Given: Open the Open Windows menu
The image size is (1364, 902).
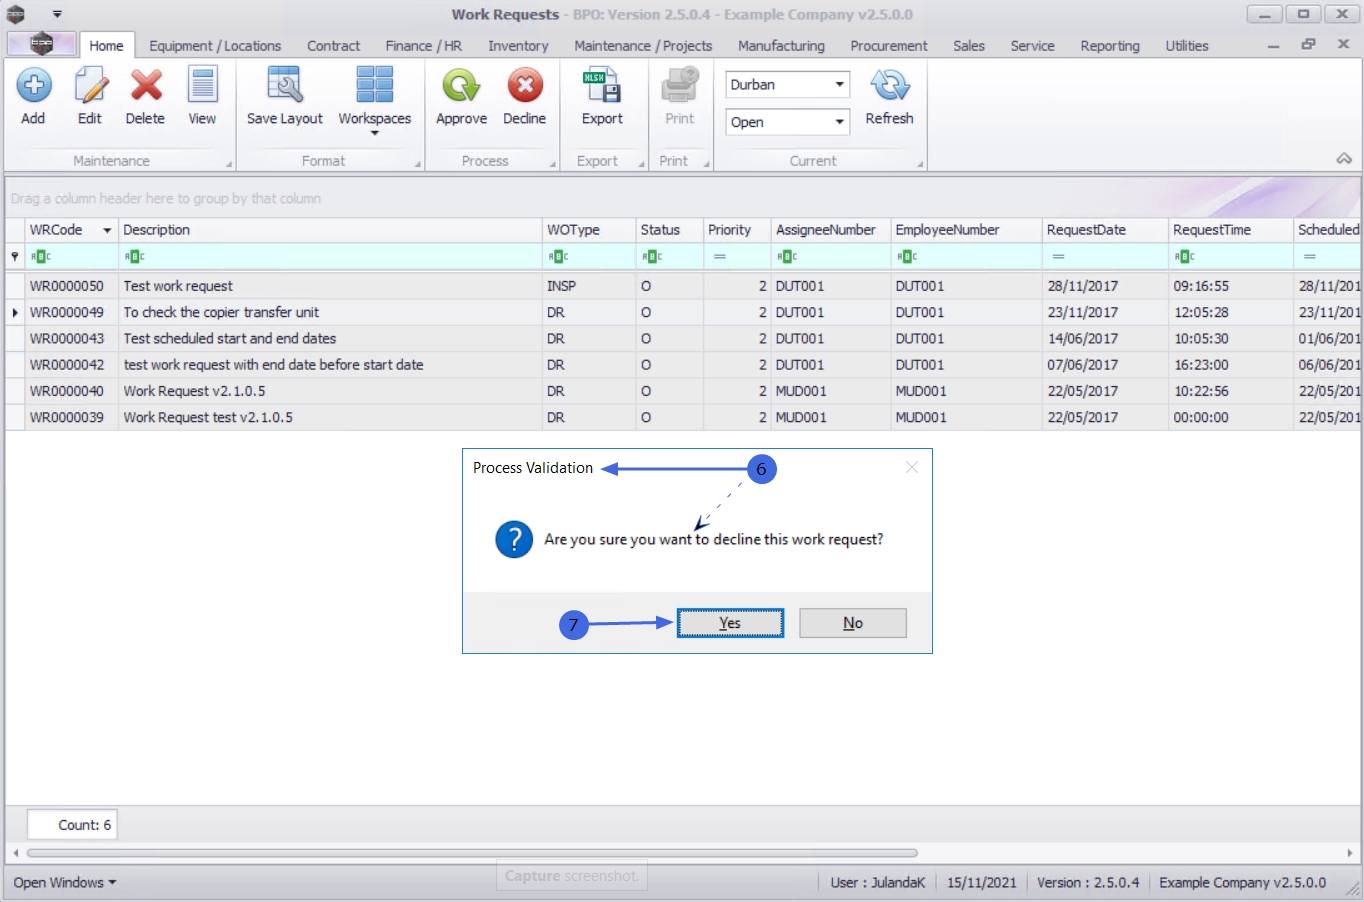Looking at the screenshot, I should [65, 882].
